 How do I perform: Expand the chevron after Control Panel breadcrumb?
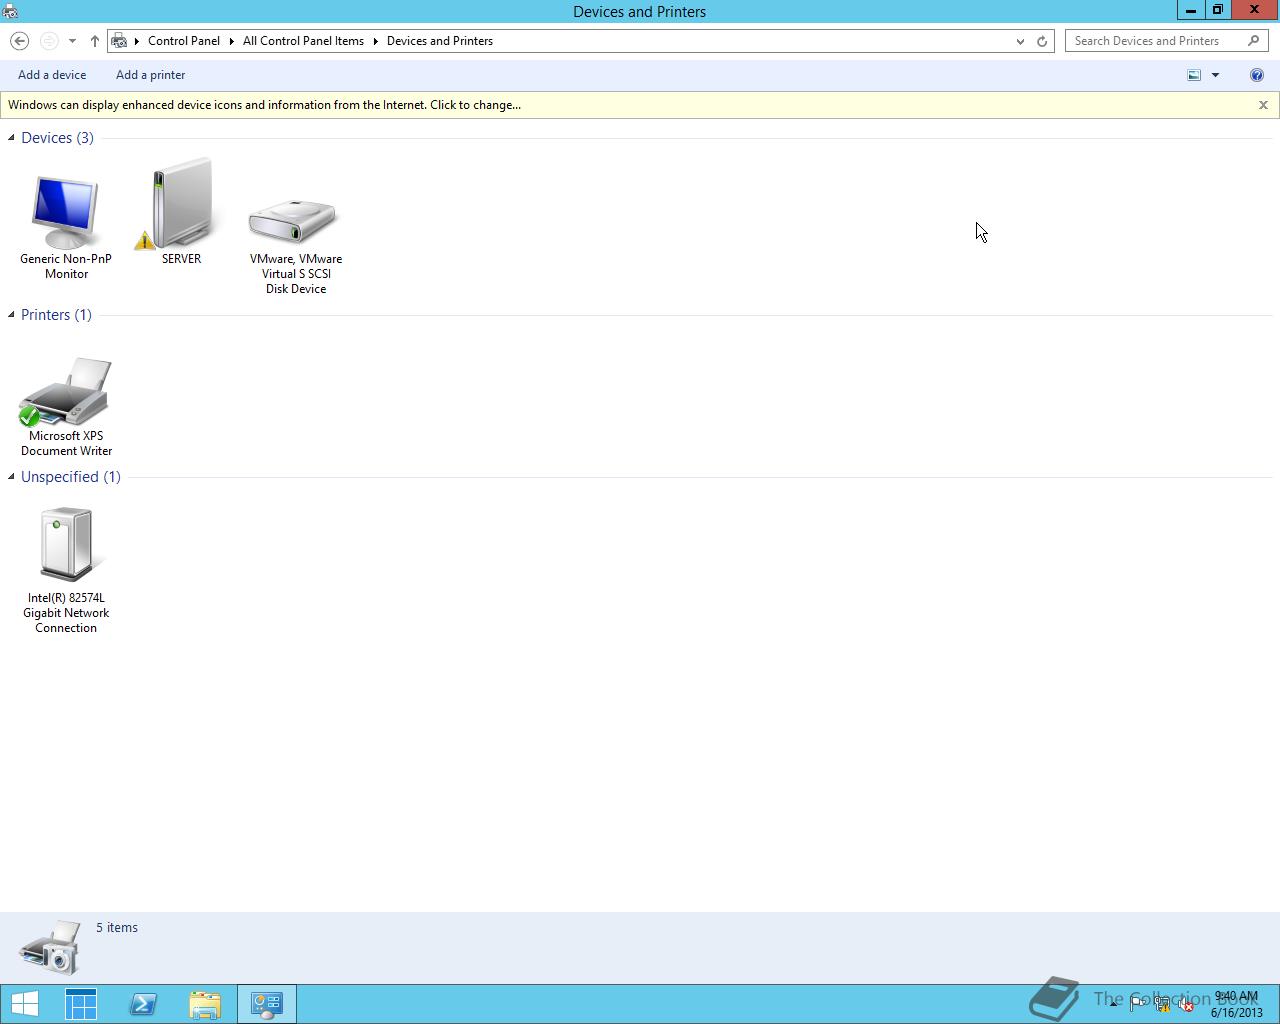pos(232,41)
